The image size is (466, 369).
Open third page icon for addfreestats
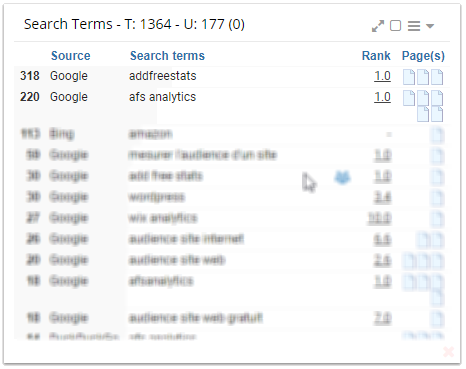[x=437, y=77]
